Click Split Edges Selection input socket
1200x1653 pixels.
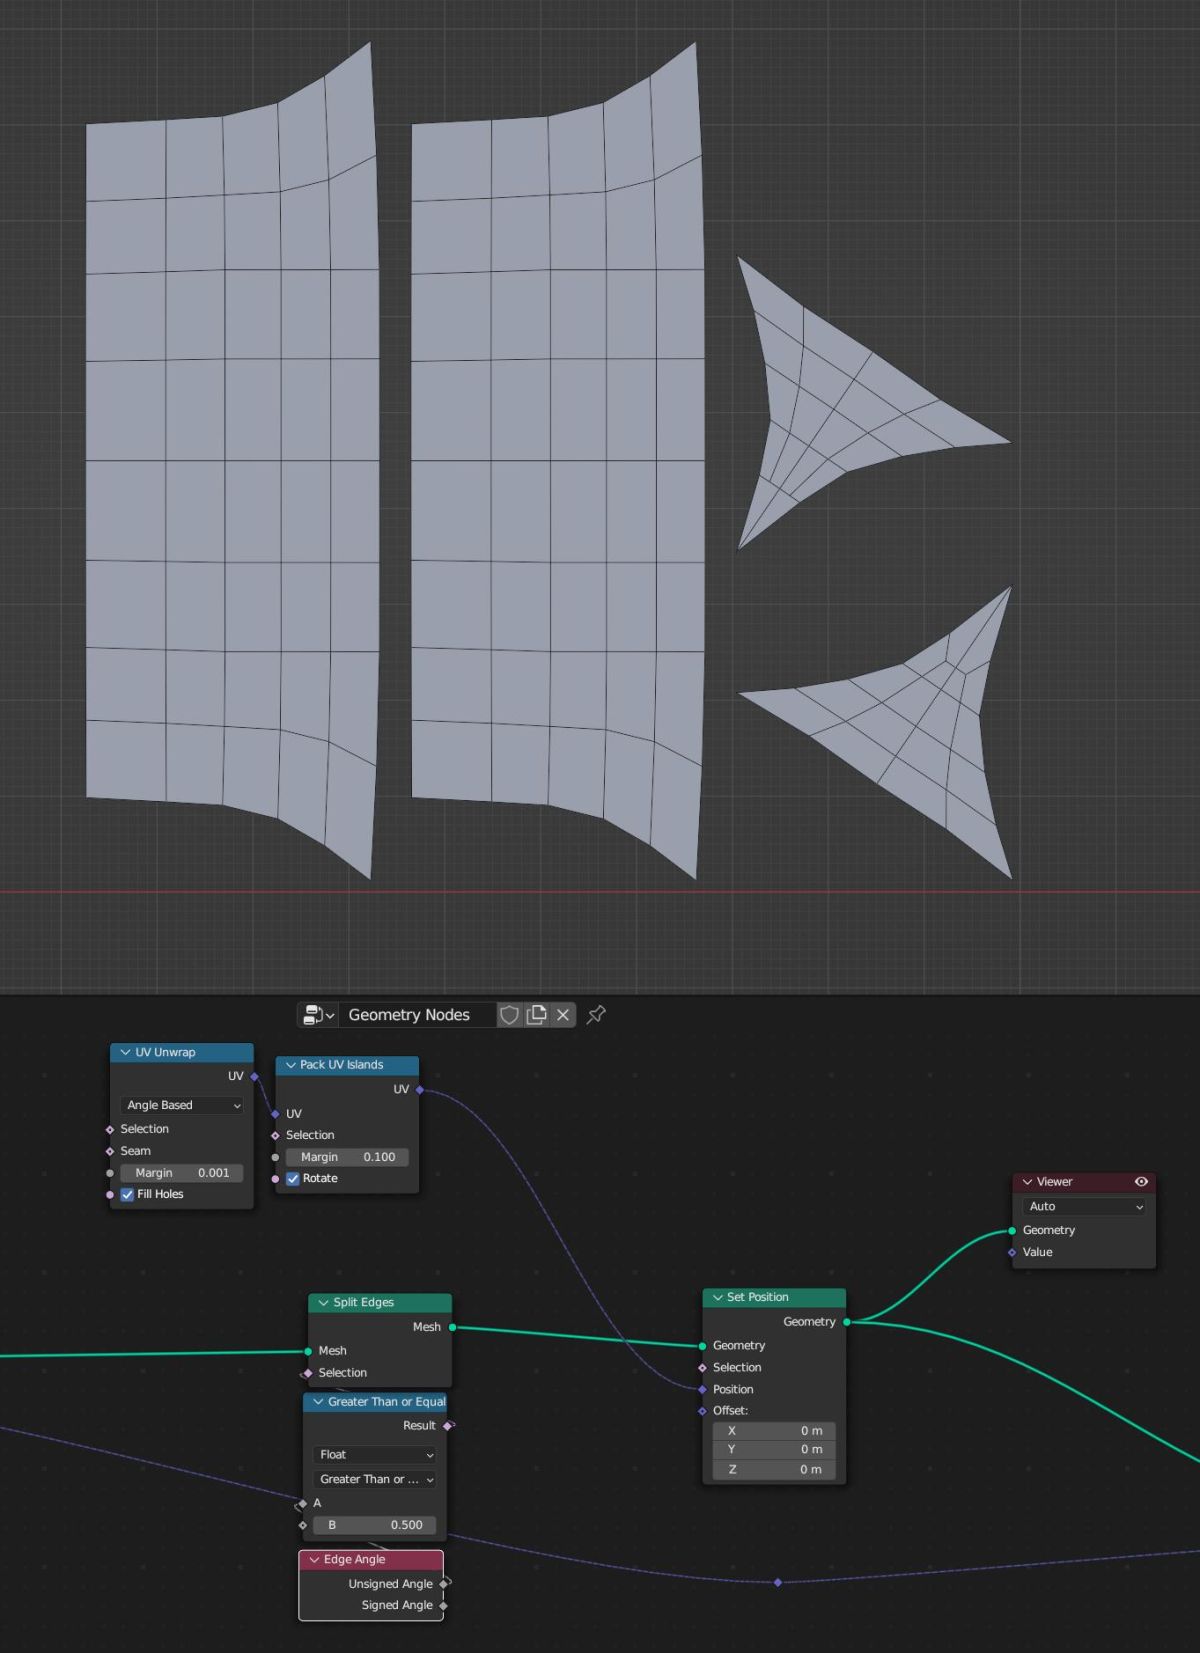pos(308,1374)
